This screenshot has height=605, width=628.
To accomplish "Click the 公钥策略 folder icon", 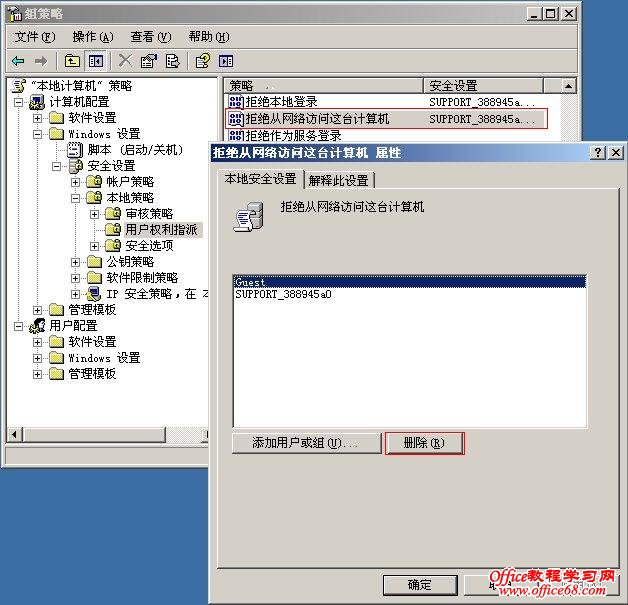I will [95, 262].
